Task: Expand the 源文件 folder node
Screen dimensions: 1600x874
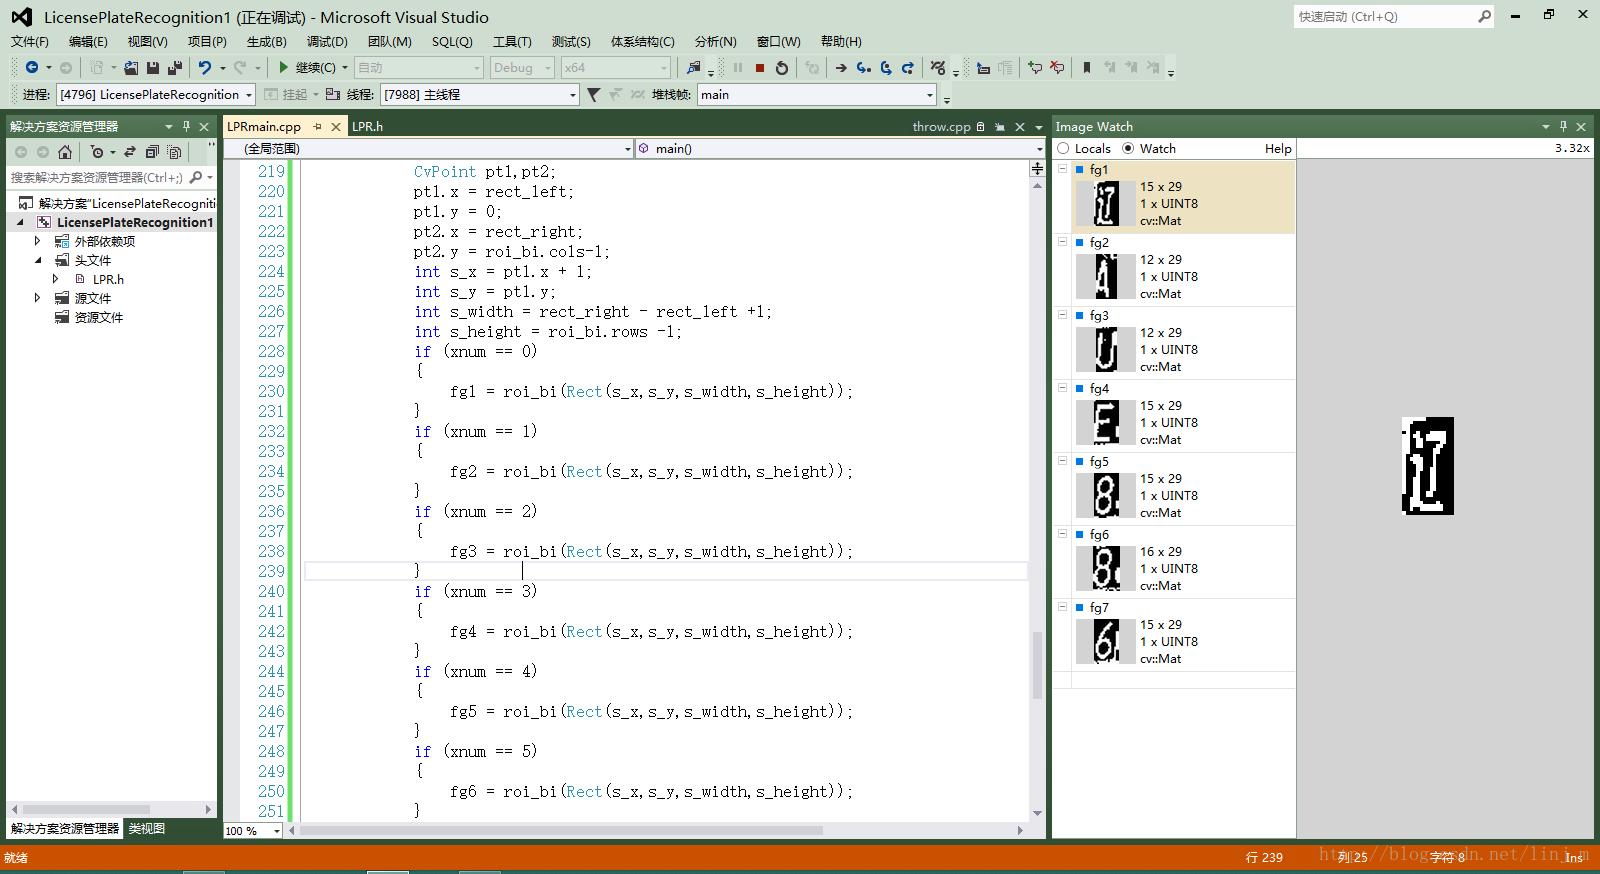Action: (38, 298)
